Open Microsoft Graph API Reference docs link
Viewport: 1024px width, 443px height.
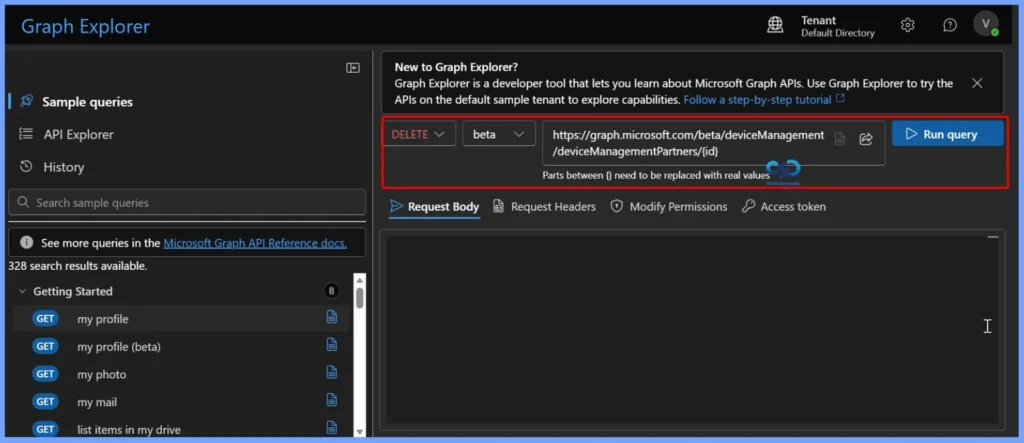[255, 243]
